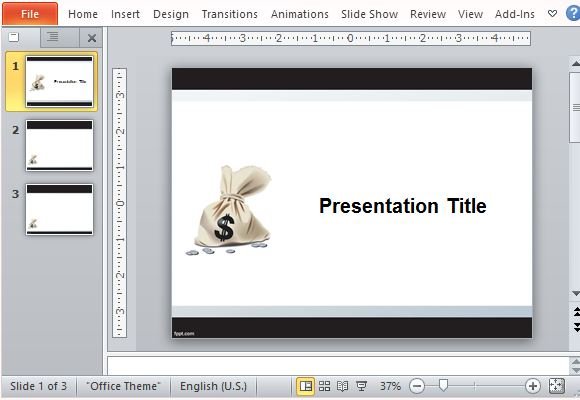Click the vertical ruler beside the slide
The image size is (580, 400).
119,203
